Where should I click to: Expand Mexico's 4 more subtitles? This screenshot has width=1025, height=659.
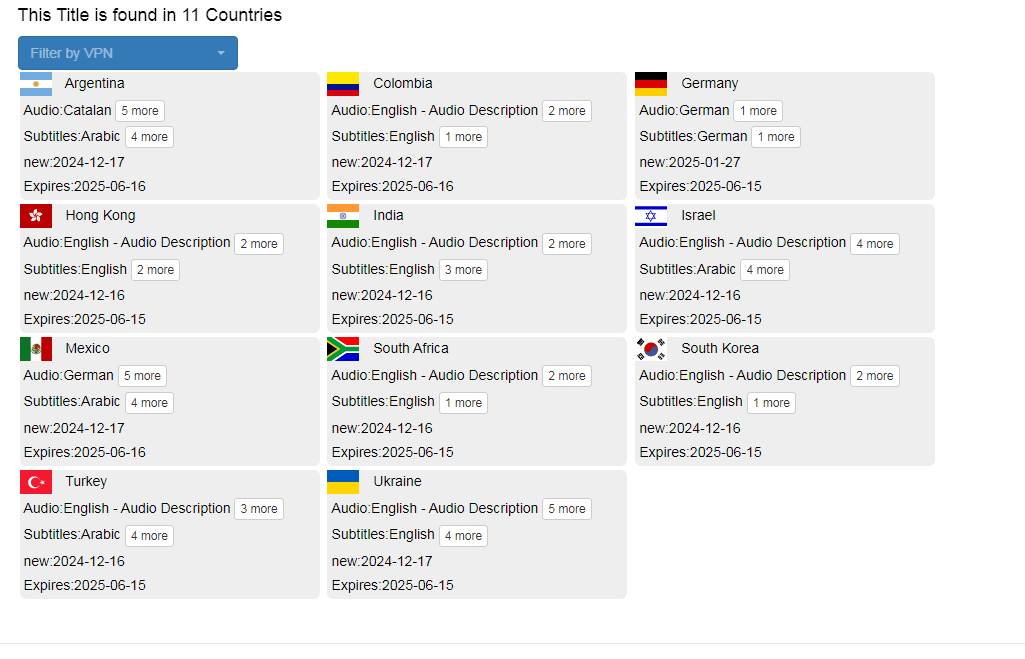[149, 402]
